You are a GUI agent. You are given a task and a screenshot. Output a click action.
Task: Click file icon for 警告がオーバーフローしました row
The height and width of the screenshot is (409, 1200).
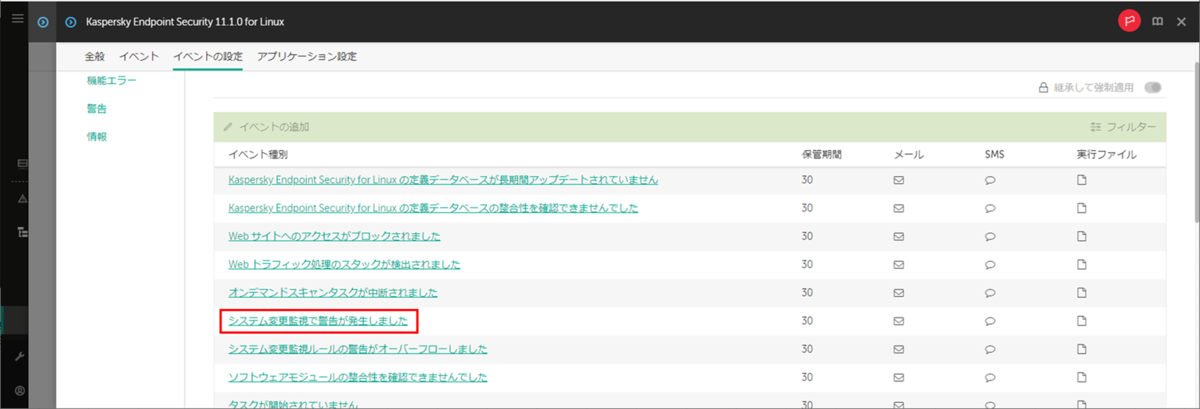pos(1081,349)
